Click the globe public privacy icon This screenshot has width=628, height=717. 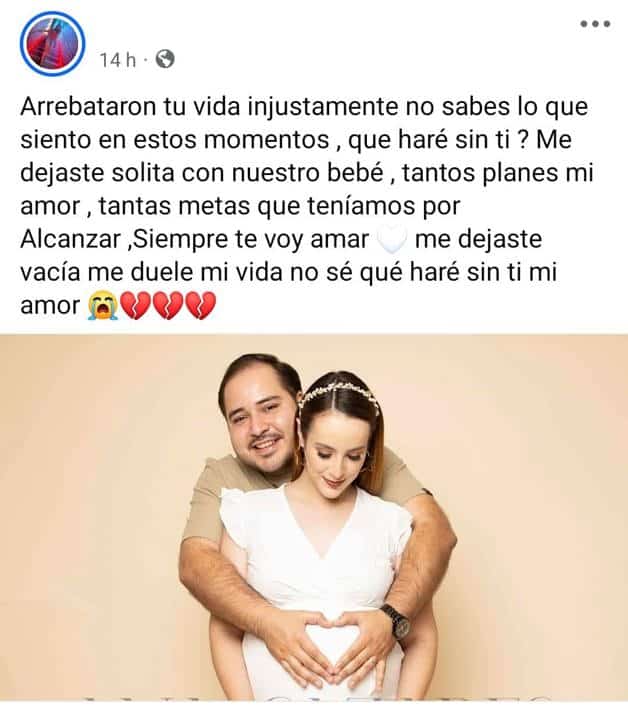tap(165, 59)
